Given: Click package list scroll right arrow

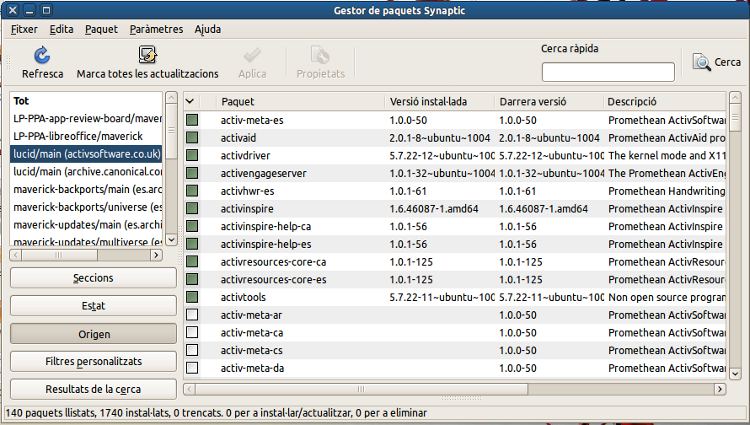Looking at the screenshot, I should pos(720,389).
